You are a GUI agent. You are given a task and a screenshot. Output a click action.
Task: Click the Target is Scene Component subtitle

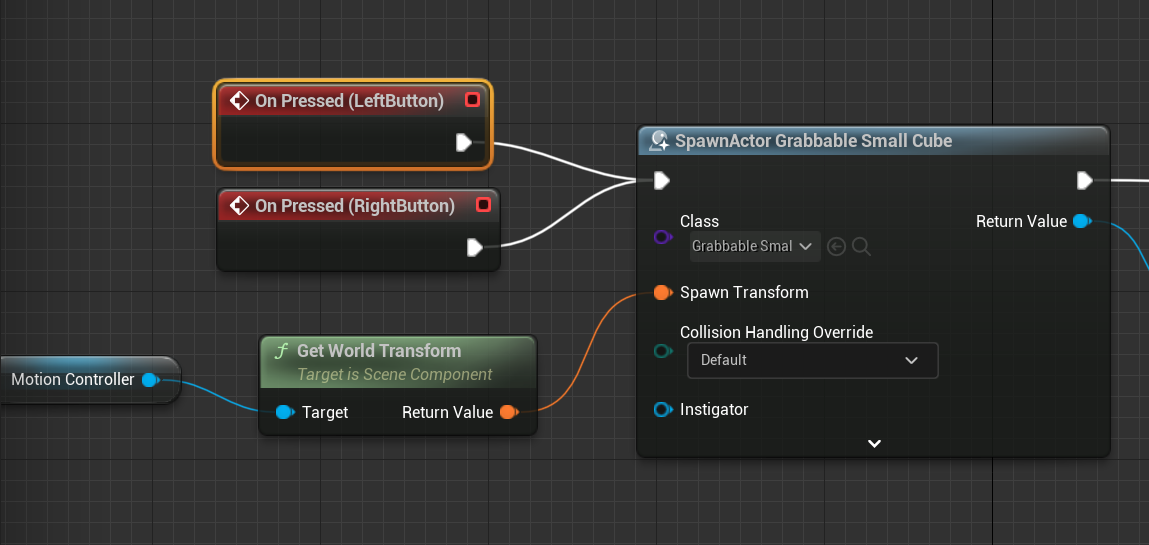coord(394,374)
